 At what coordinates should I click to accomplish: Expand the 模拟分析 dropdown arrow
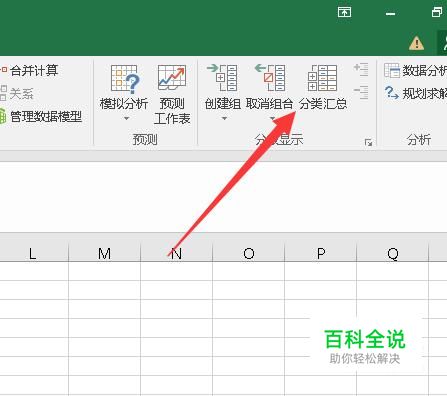coord(126,118)
